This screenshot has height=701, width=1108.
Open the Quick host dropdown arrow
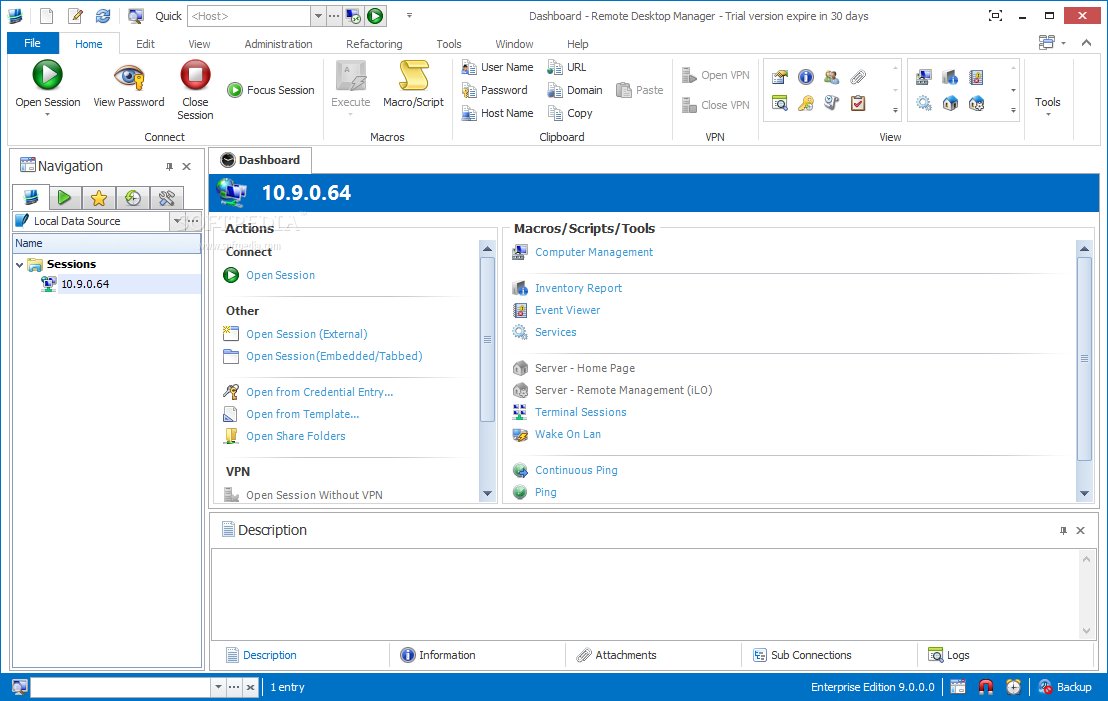coord(318,16)
